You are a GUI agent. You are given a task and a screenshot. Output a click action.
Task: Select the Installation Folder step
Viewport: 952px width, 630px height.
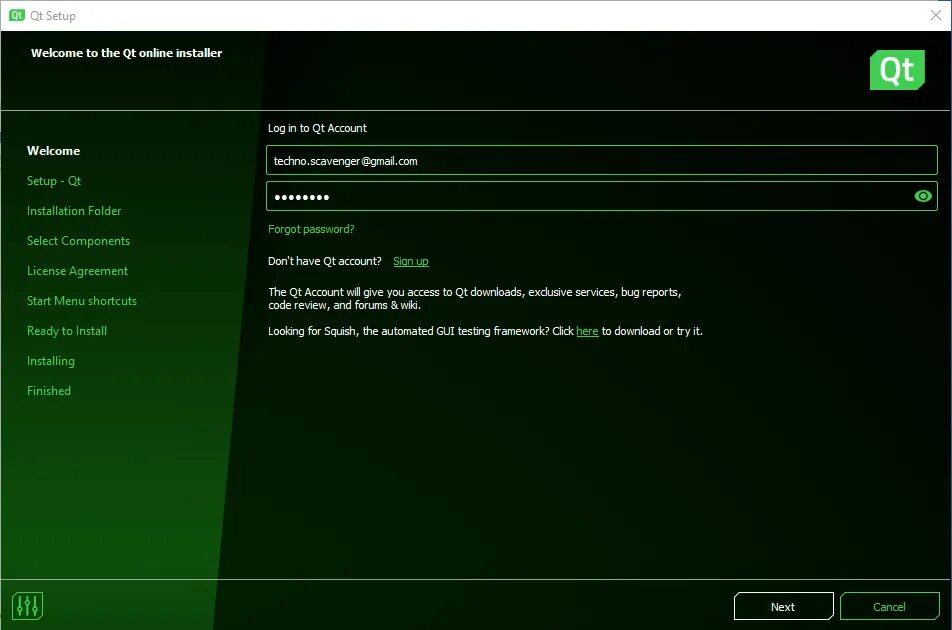point(74,211)
